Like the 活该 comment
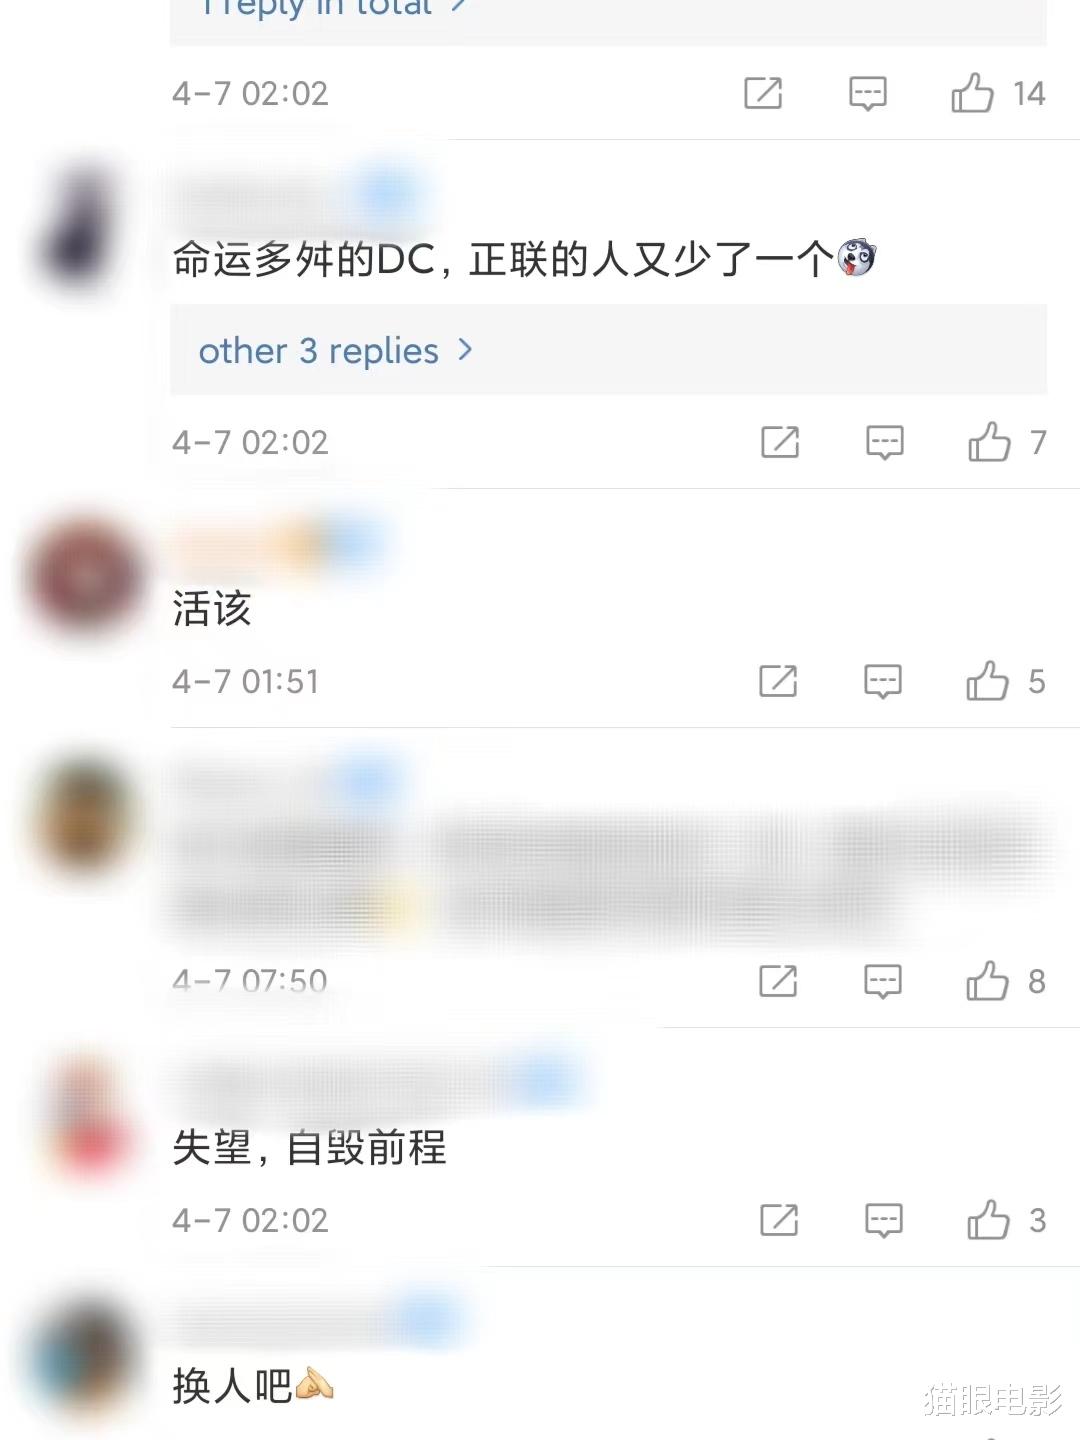This screenshot has height=1440, width=1080. (x=987, y=681)
